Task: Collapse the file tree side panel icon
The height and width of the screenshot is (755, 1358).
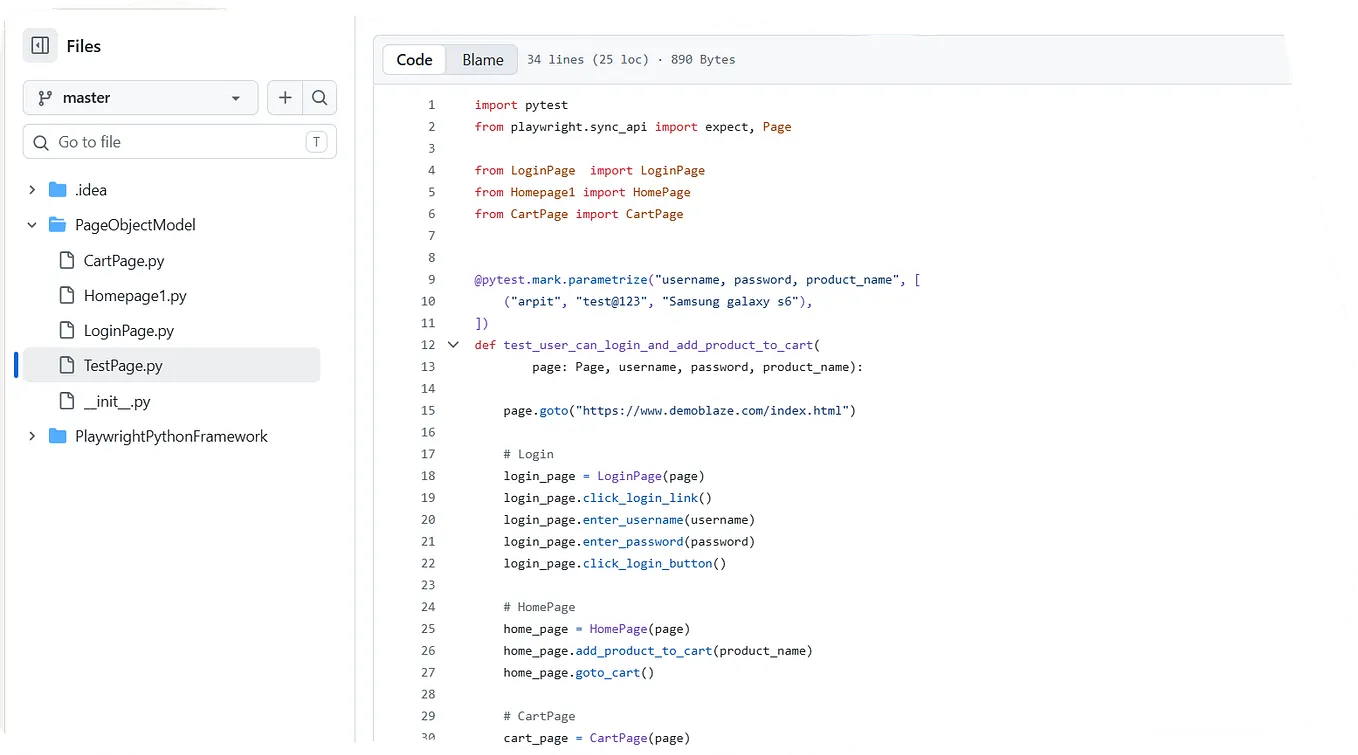Action: pos(40,46)
